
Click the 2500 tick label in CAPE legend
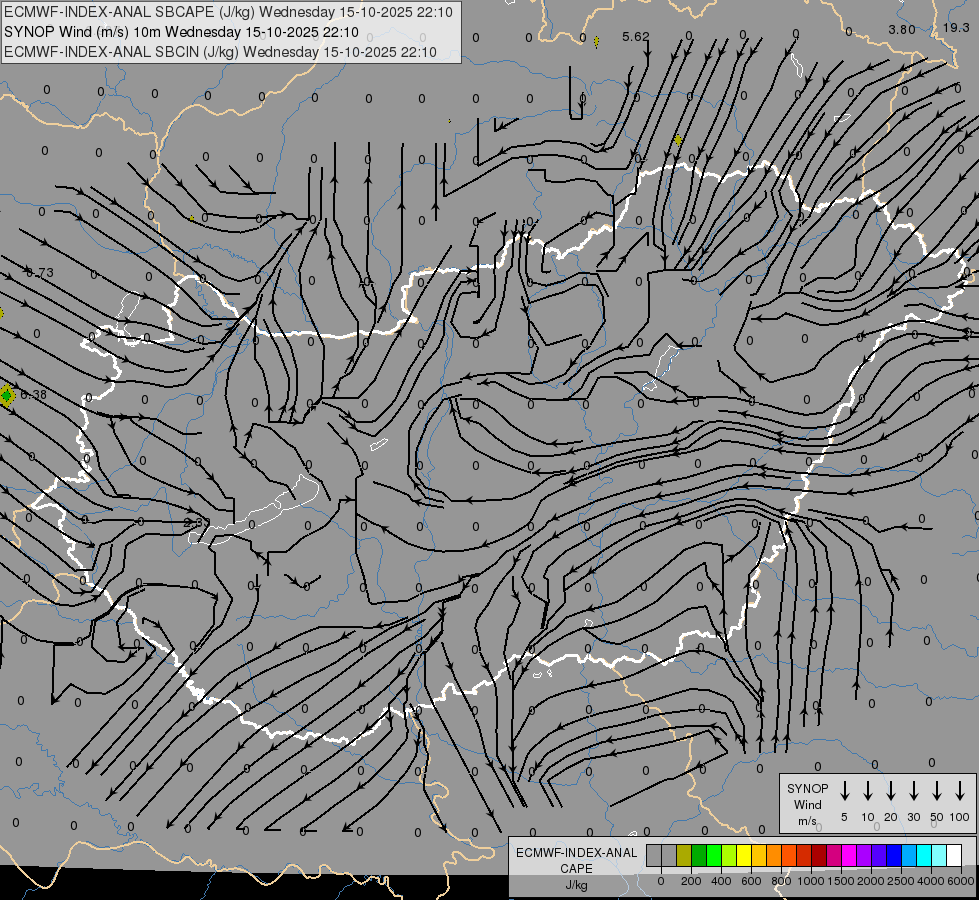point(900,881)
